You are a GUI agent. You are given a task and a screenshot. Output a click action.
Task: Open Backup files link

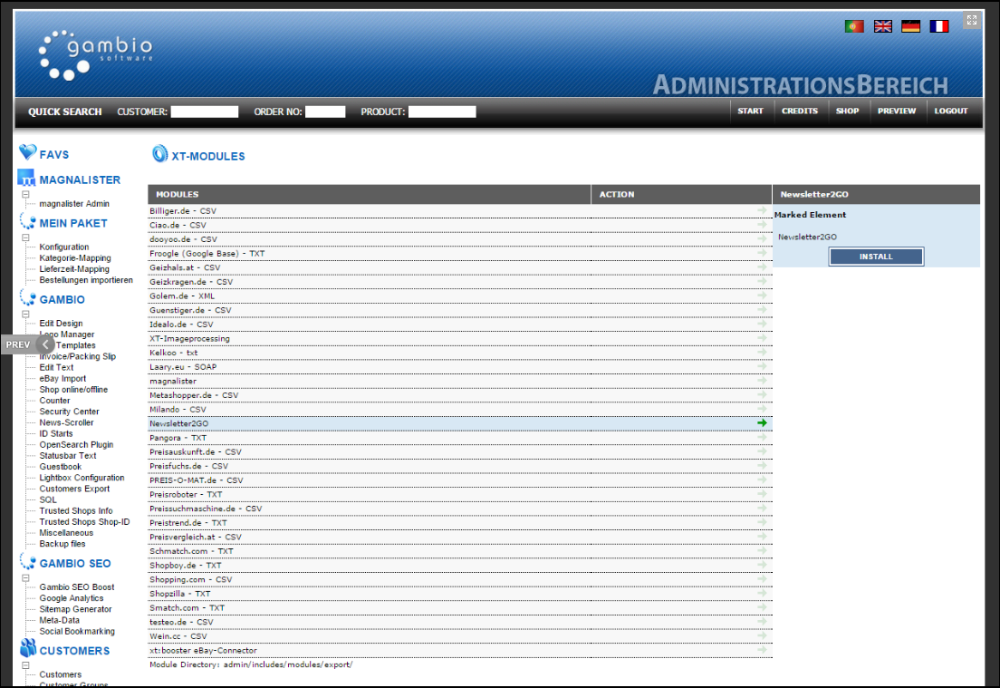[62, 544]
